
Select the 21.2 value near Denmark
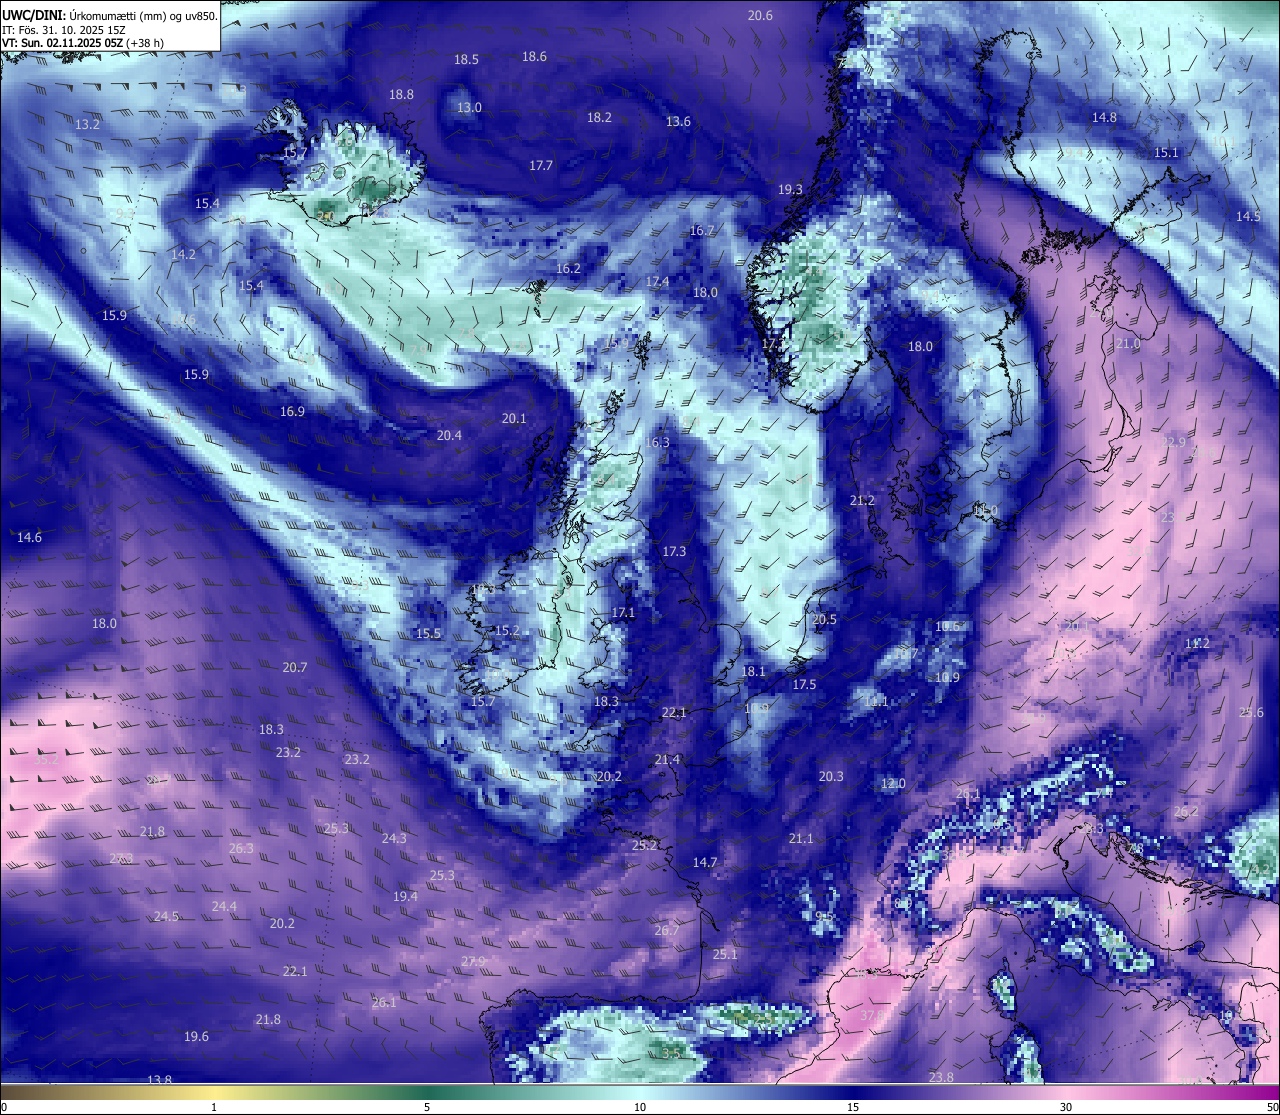862,500
